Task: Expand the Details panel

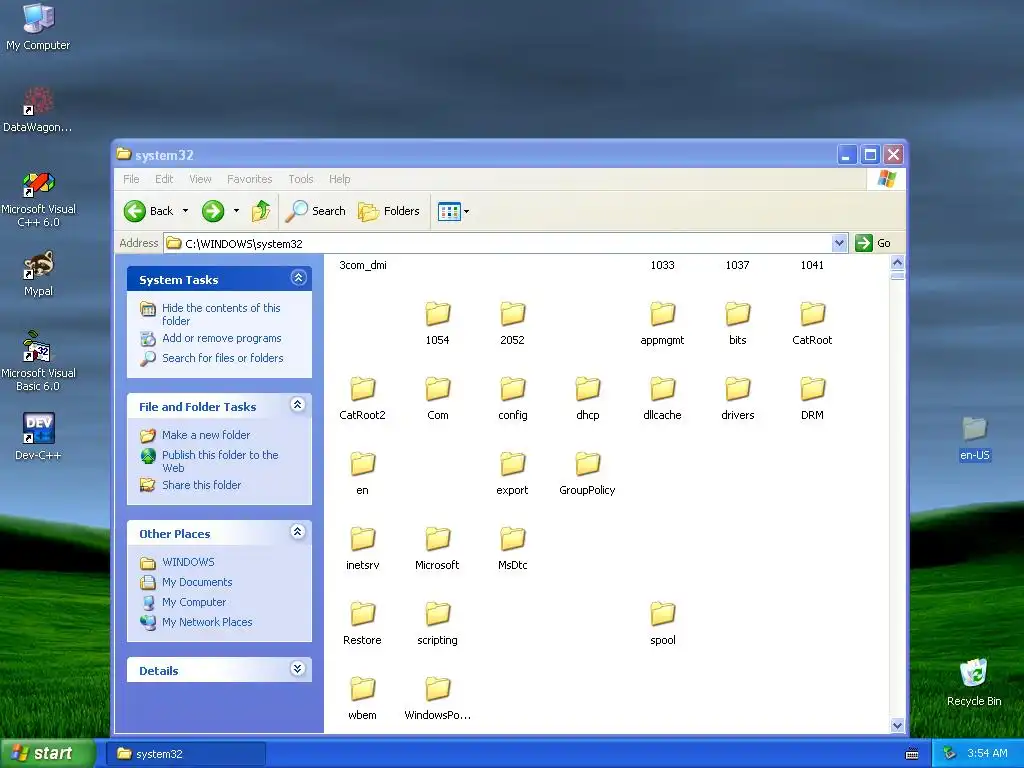Action: click(x=298, y=669)
